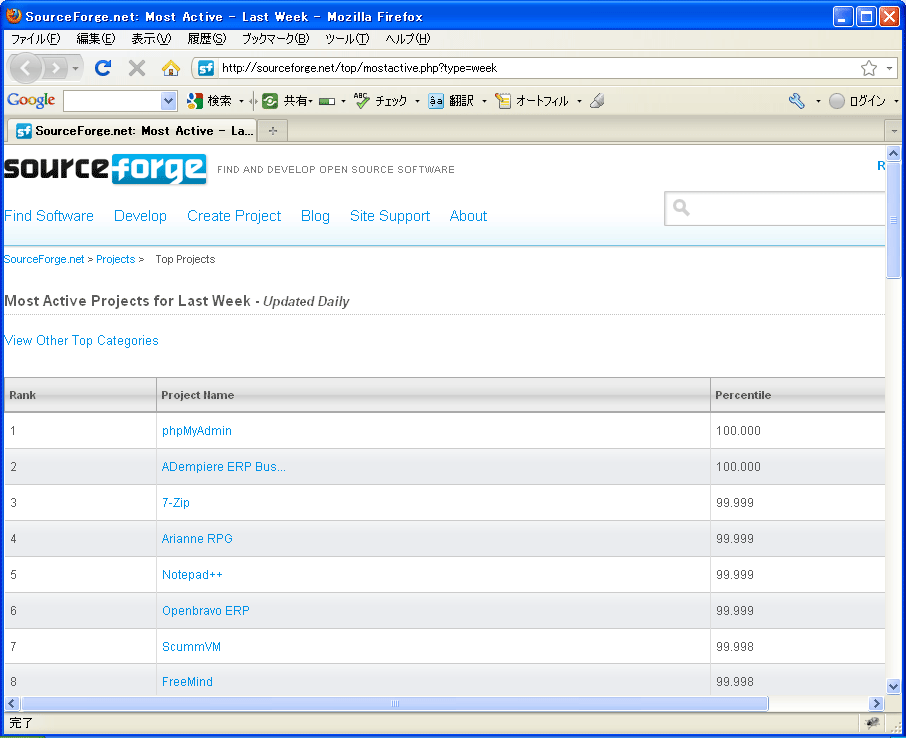Open a new tab with the plus button

(x=273, y=131)
